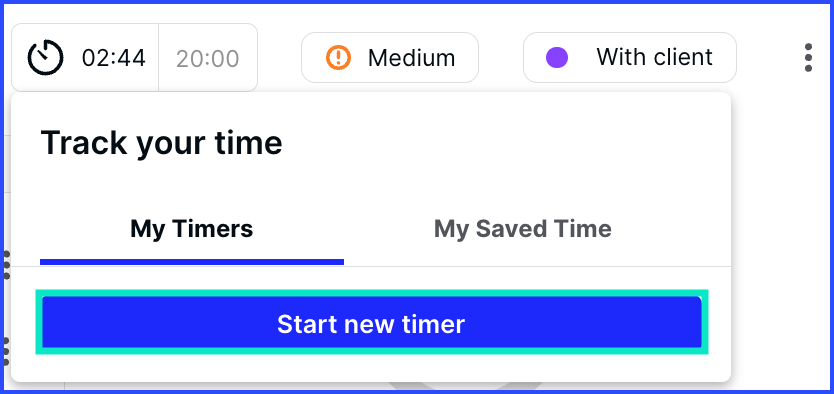This screenshot has height=394, width=834.
Task: Expand the With client status dropdown
Action: coord(630,57)
